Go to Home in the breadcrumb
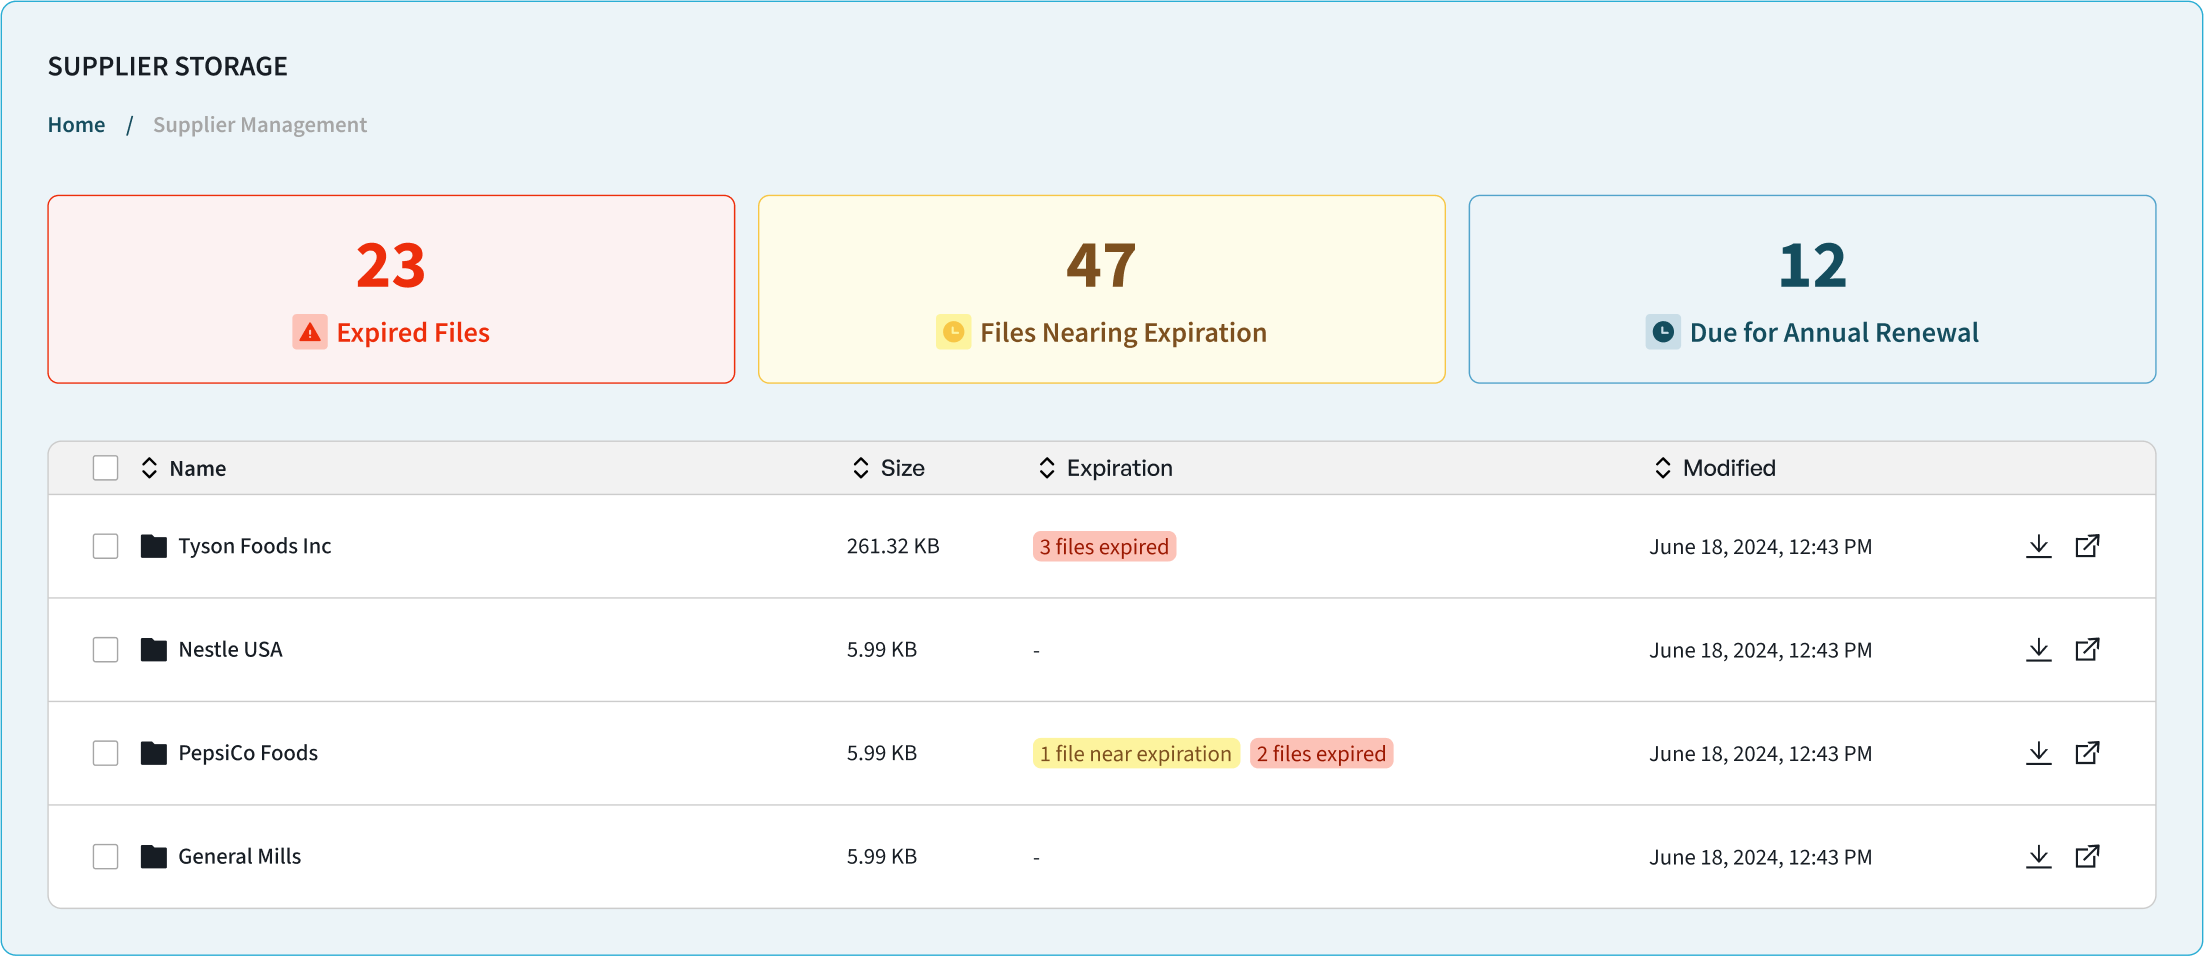Viewport: 2204px width, 956px height. pos(76,125)
